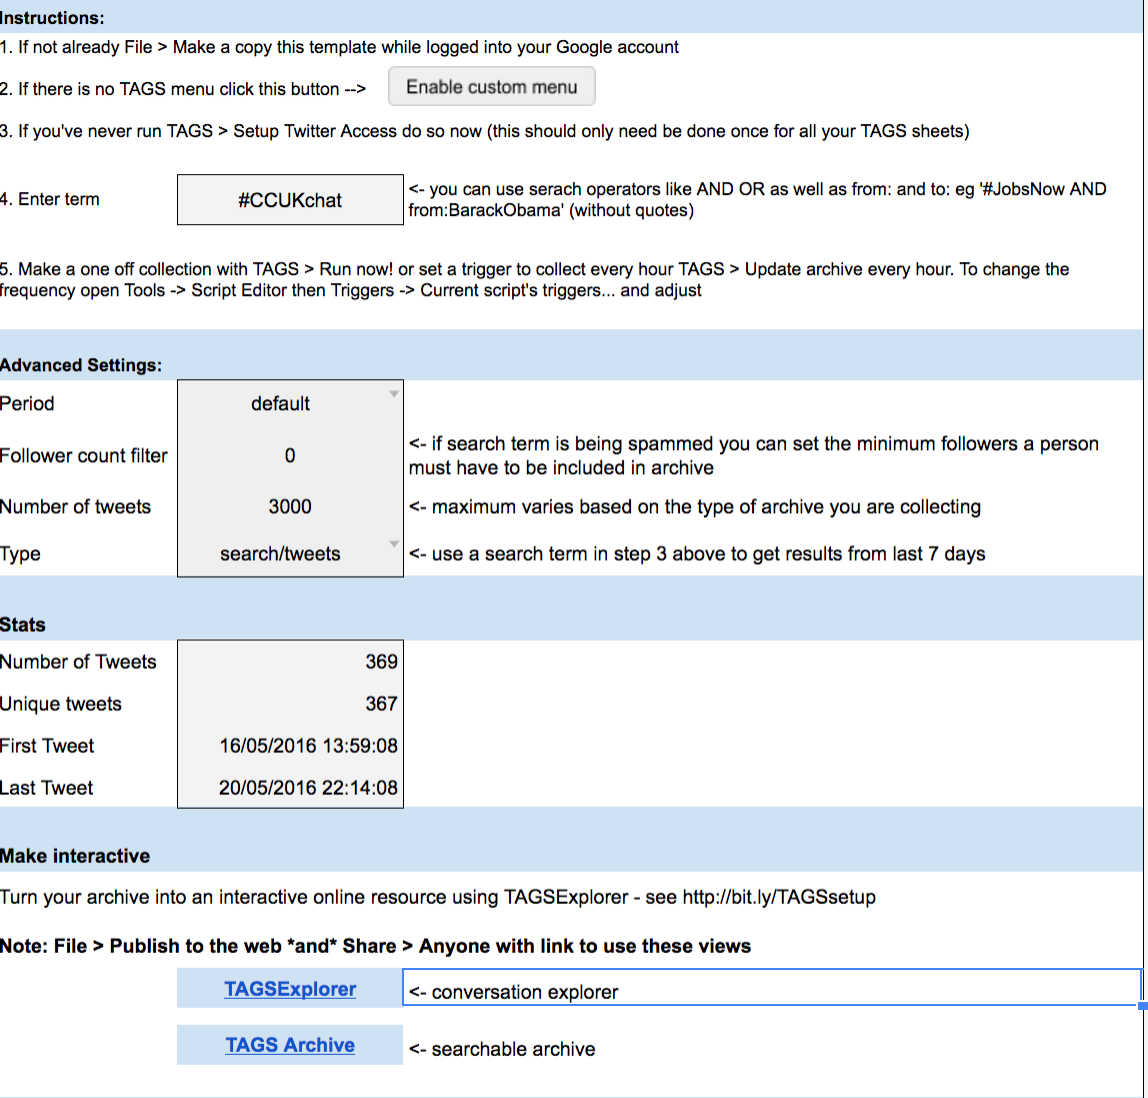The width and height of the screenshot is (1148, 1098).
Task: Click the 'Last Tweet' label
Action: tap(46, 788)
